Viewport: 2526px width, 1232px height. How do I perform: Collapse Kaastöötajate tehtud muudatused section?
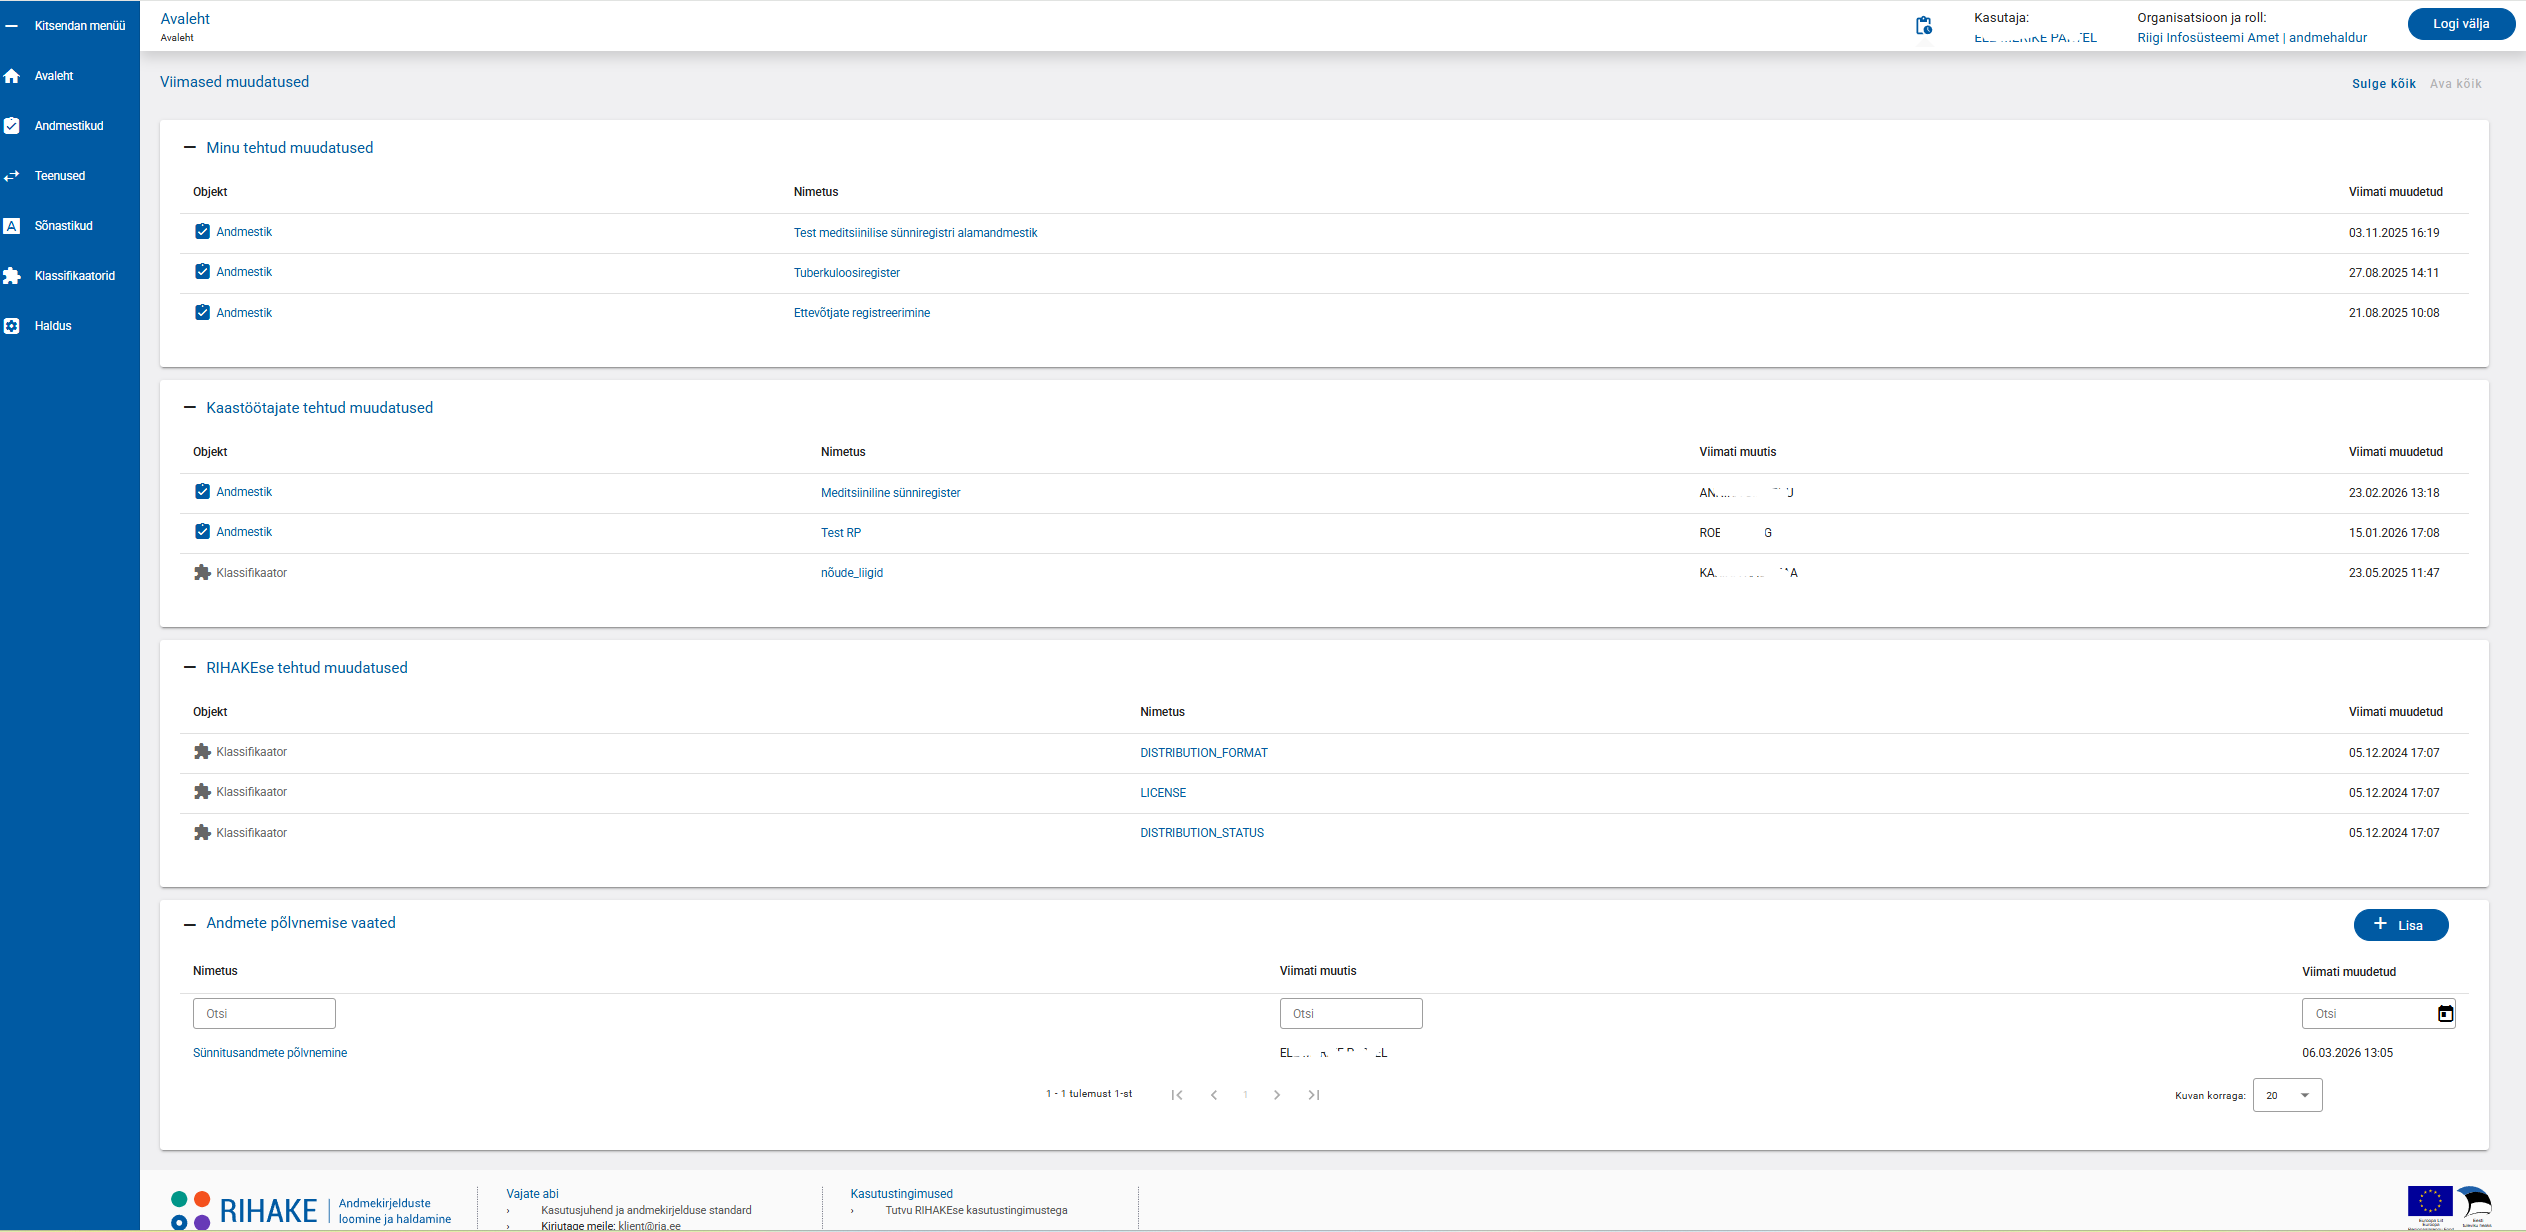pos(190,408)
